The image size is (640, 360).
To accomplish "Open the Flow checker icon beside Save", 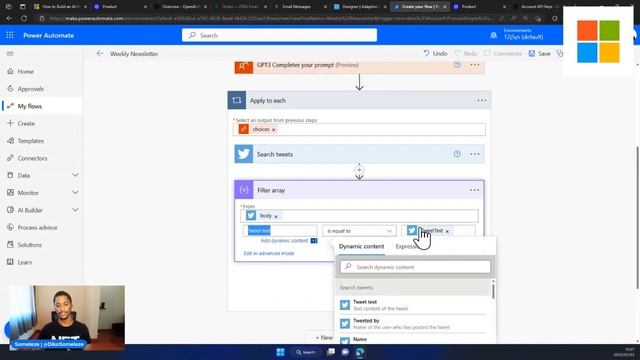I will coord(560,53).
